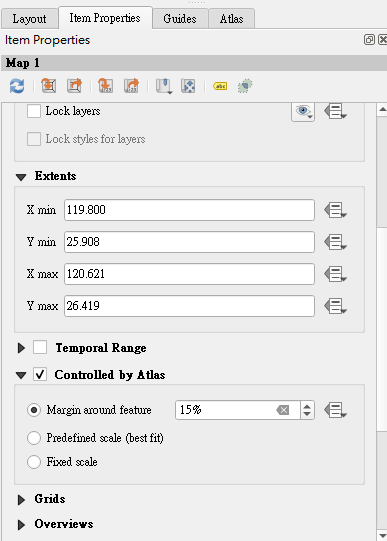Clear the 15% margin value
387x541 pixels.
point(283,410)
